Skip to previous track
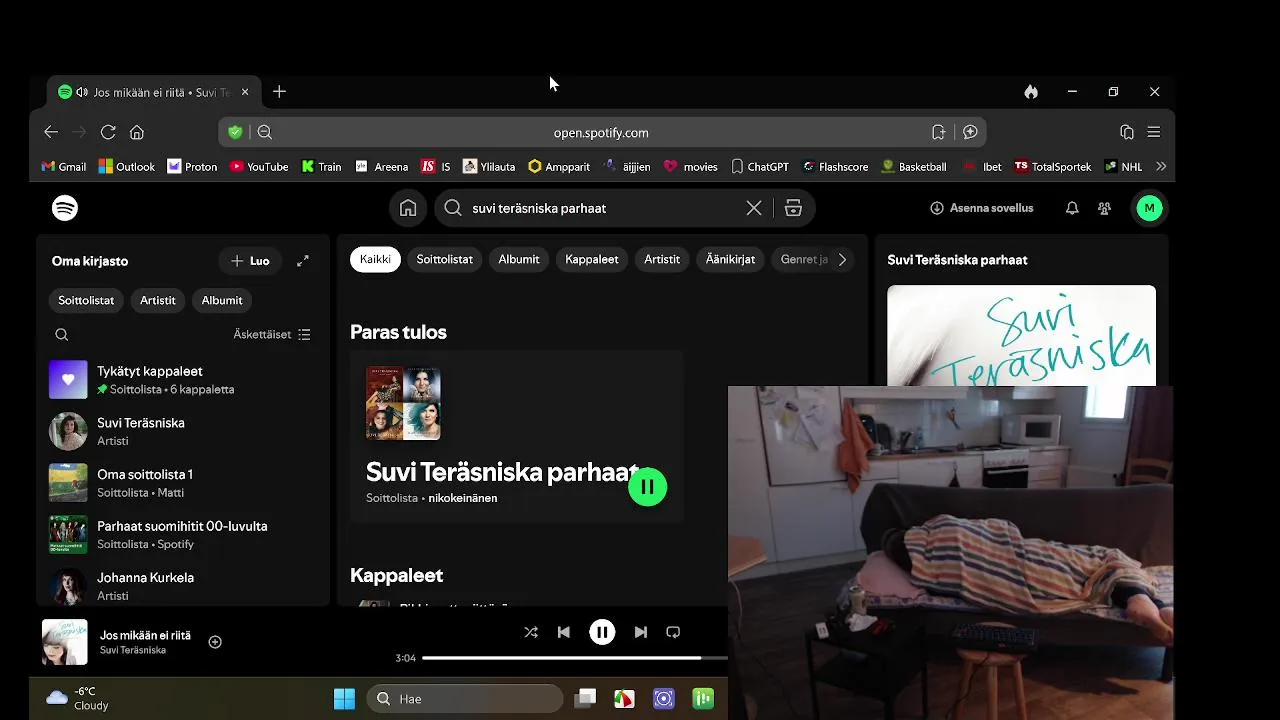Viewport: 1280px width, 720px height. (x=564, y=632)
